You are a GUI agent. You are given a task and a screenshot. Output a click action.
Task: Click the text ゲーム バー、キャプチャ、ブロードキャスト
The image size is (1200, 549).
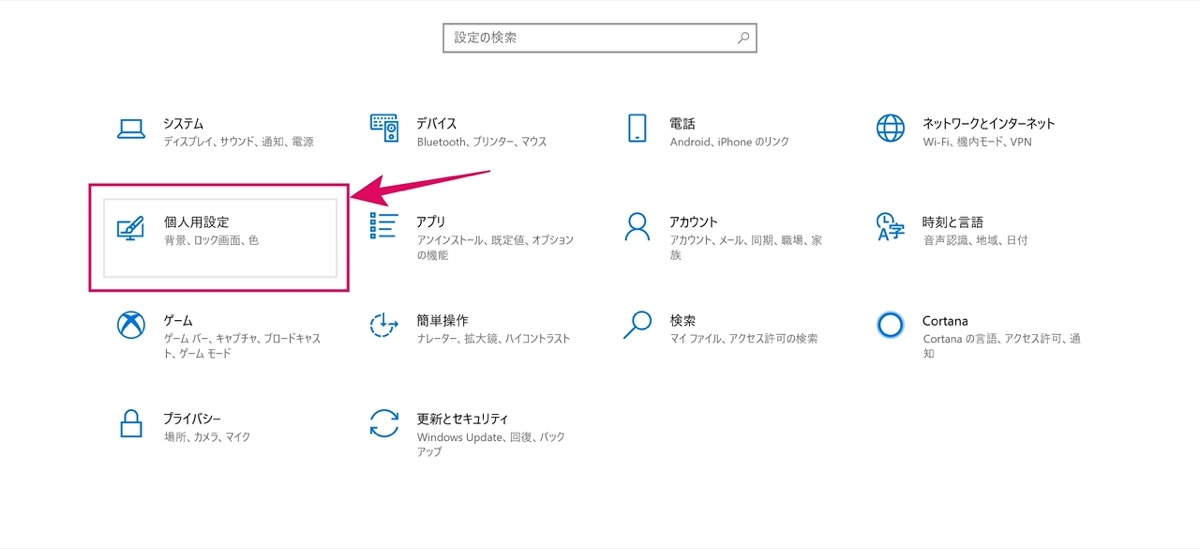pos(243,346)
